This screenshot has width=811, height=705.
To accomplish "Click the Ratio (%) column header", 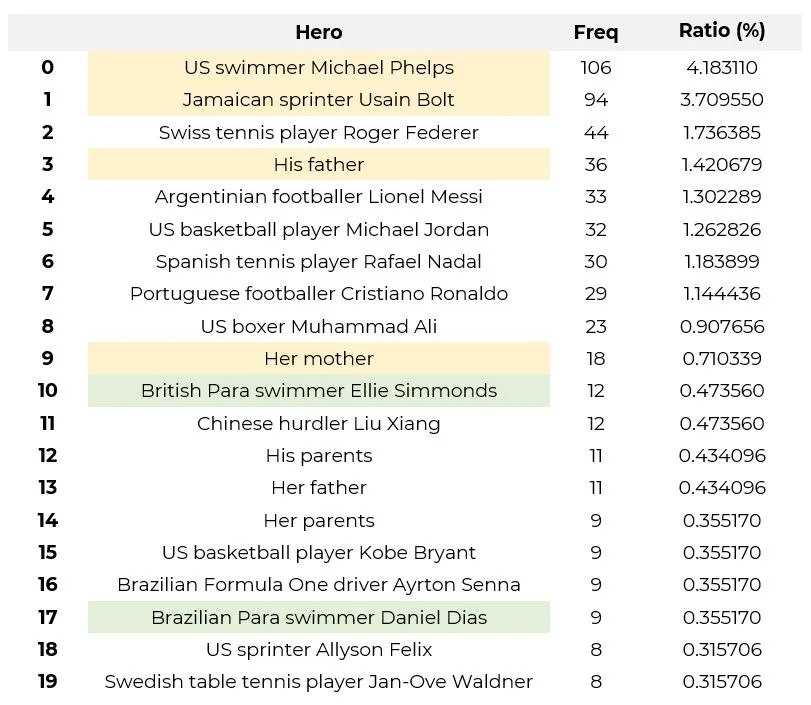I will point(721,31).
